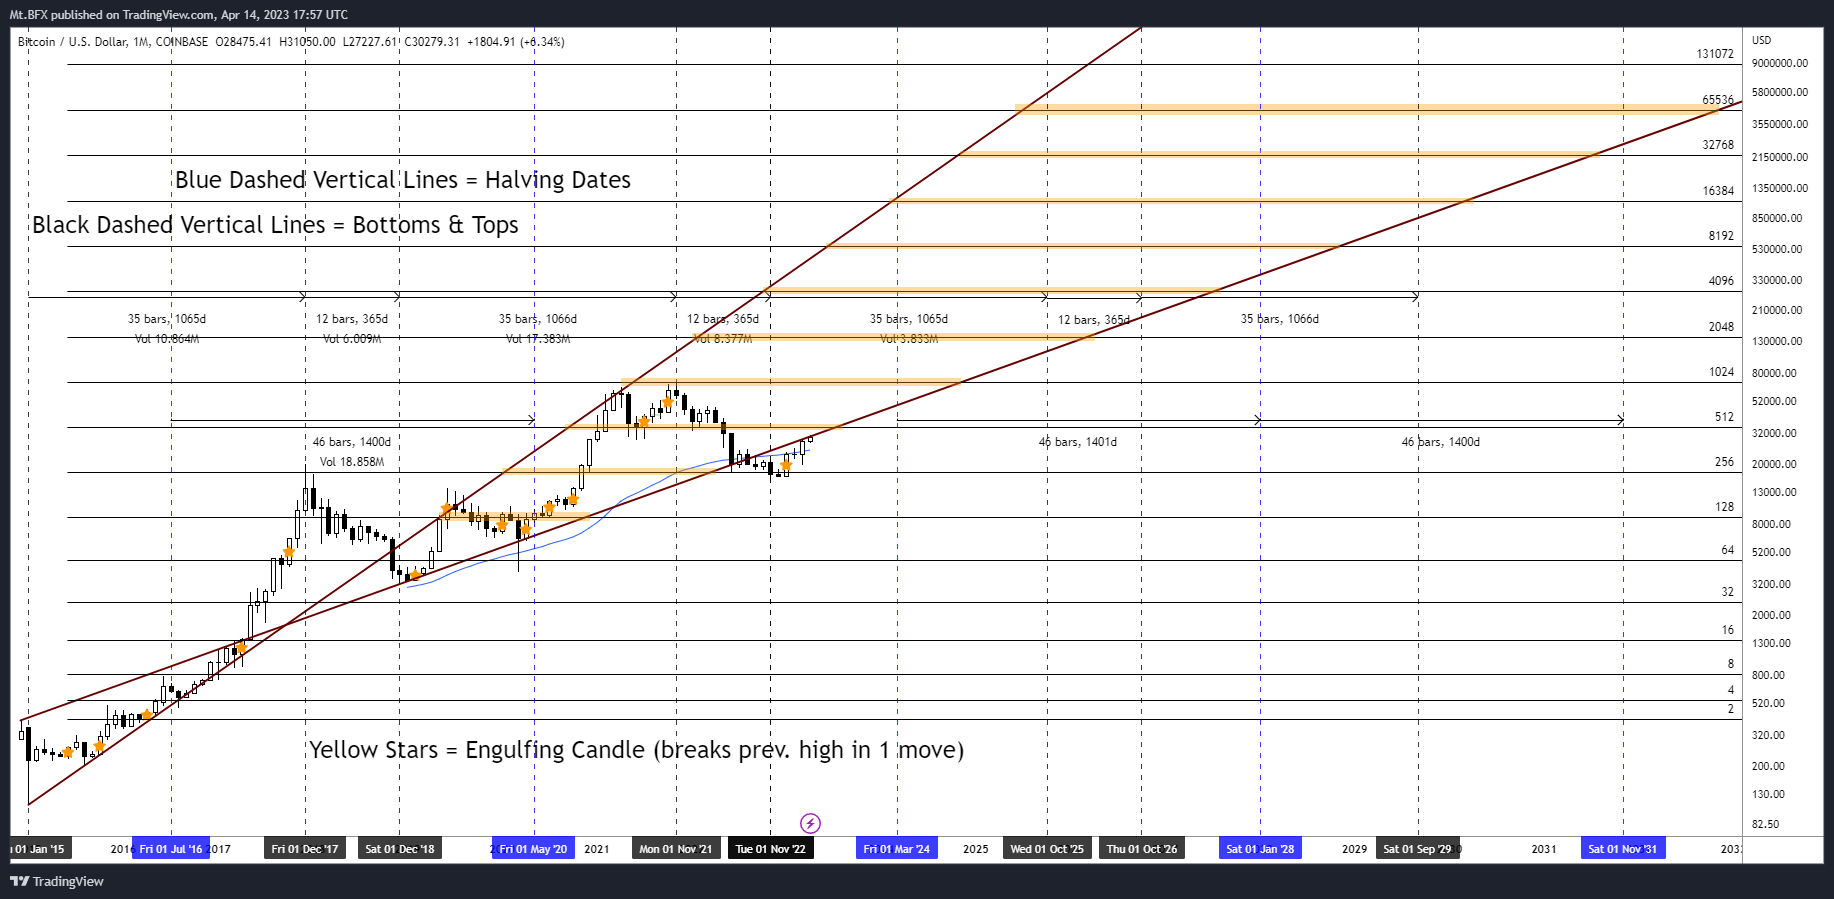Click the 'Vol 8.377M' range label
The width and height of the screenshot is (1834, 899).
tap(723, 339)
